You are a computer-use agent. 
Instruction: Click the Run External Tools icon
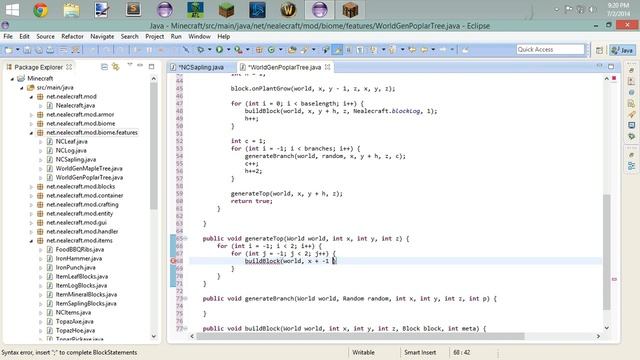(x=238, y=50)
